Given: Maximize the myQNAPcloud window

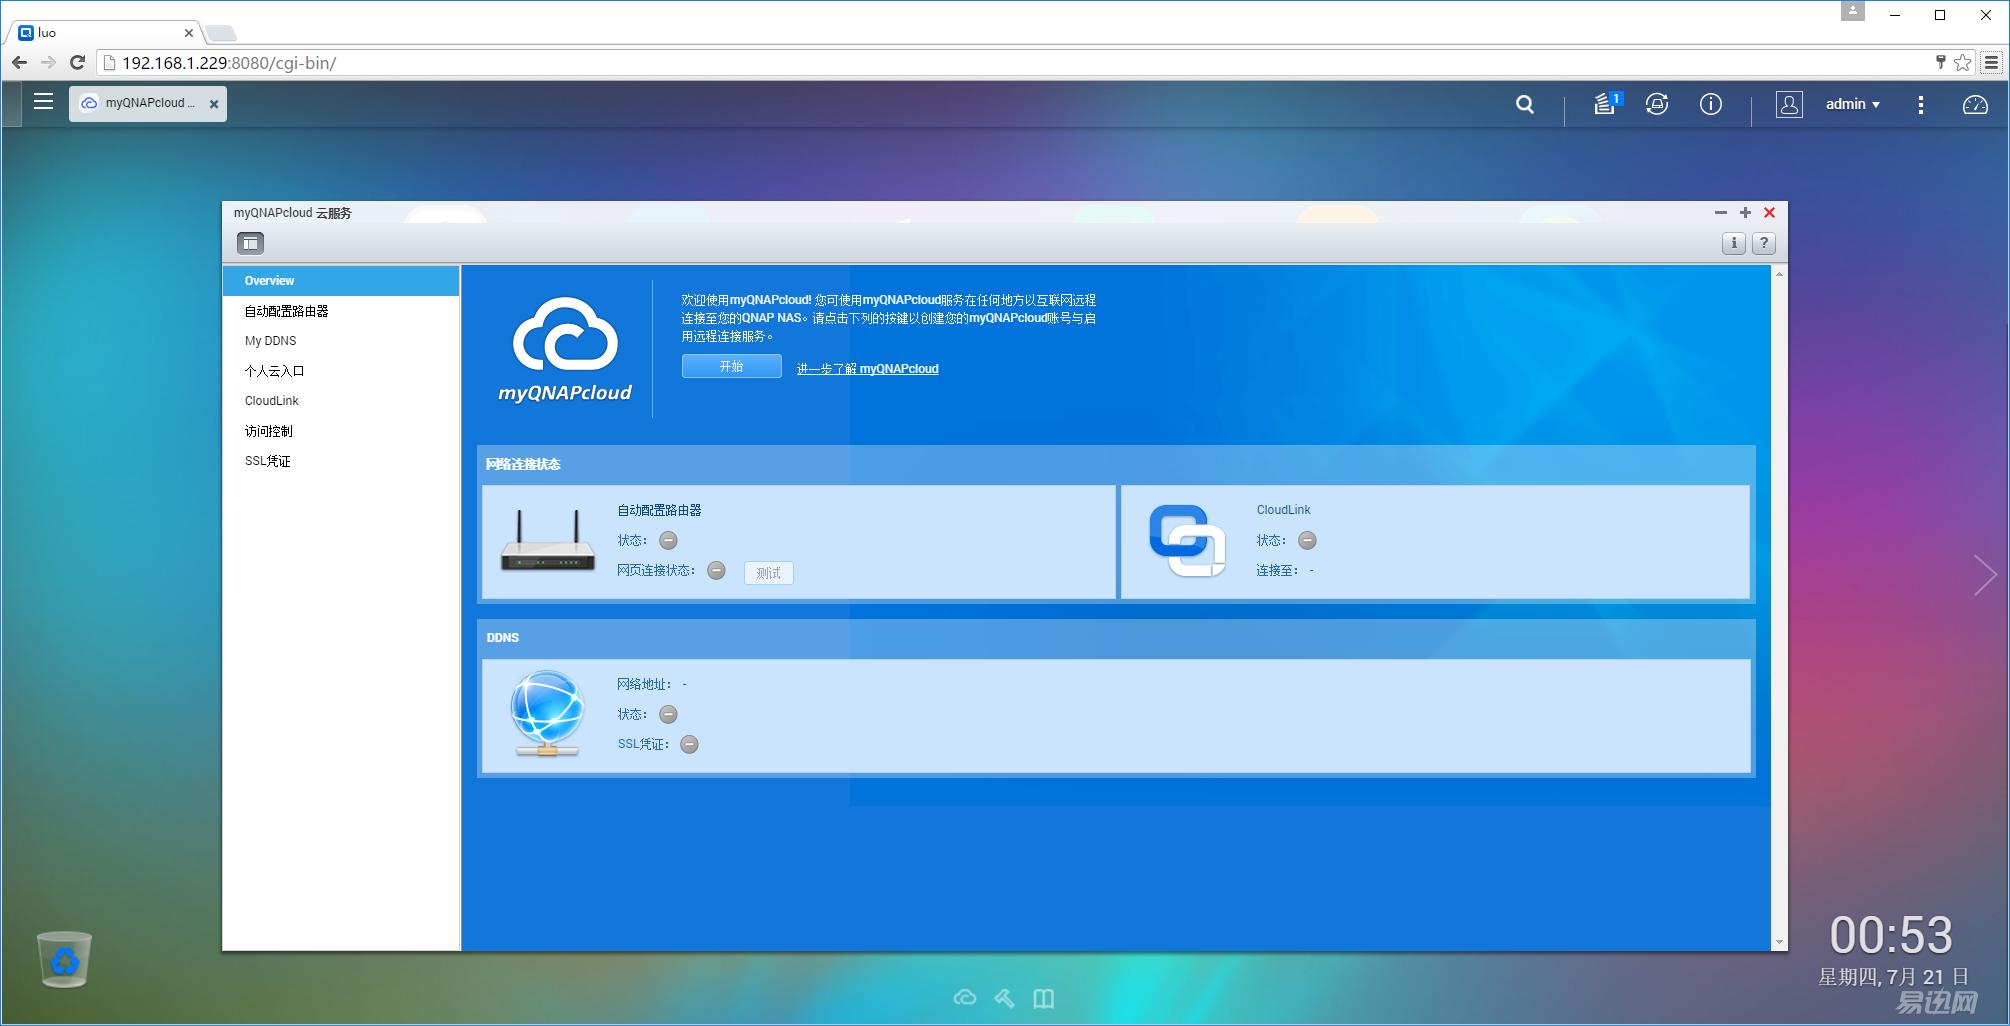Looking at the screenshot, I should point(1745,213).
